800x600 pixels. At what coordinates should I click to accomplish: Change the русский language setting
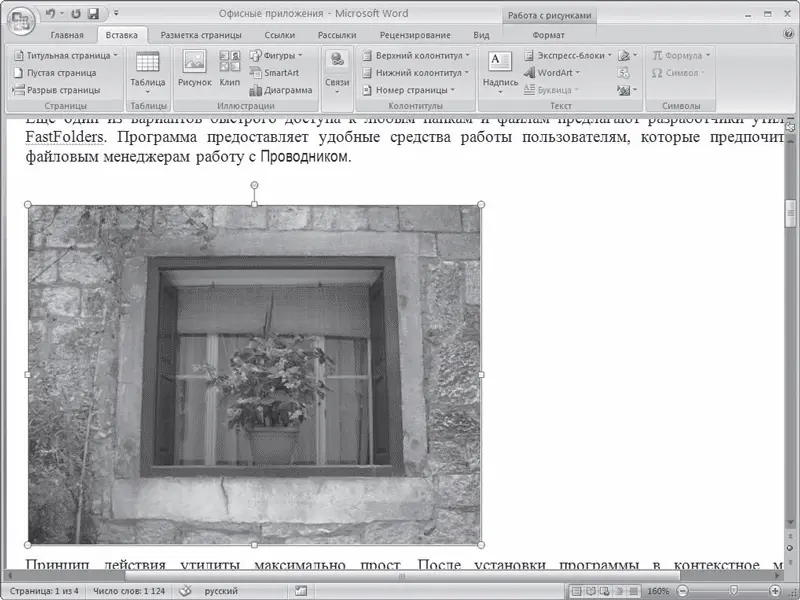[x=221, y=591]
